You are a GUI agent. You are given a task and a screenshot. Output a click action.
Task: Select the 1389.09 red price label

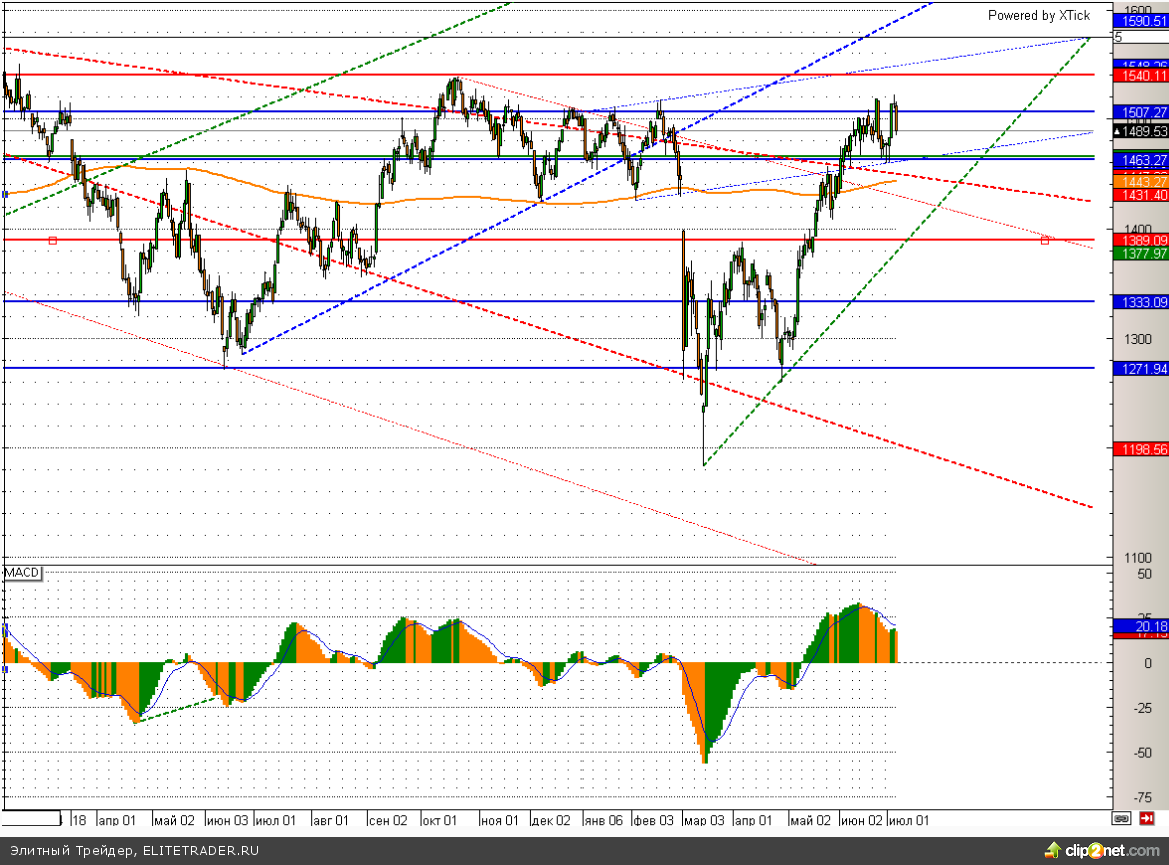point(1141,240)
